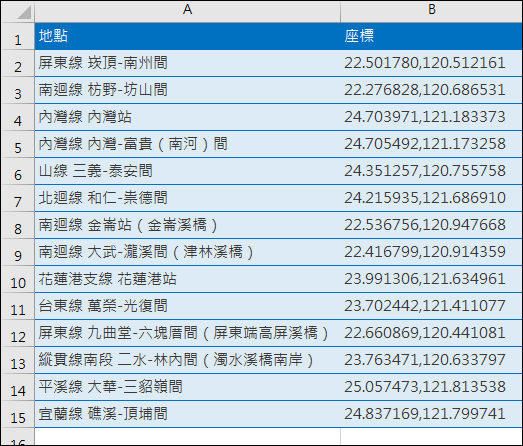This screenshot has width=523, height=446.
Task: Select row 4 header
Action: click(x=18, y=117)
